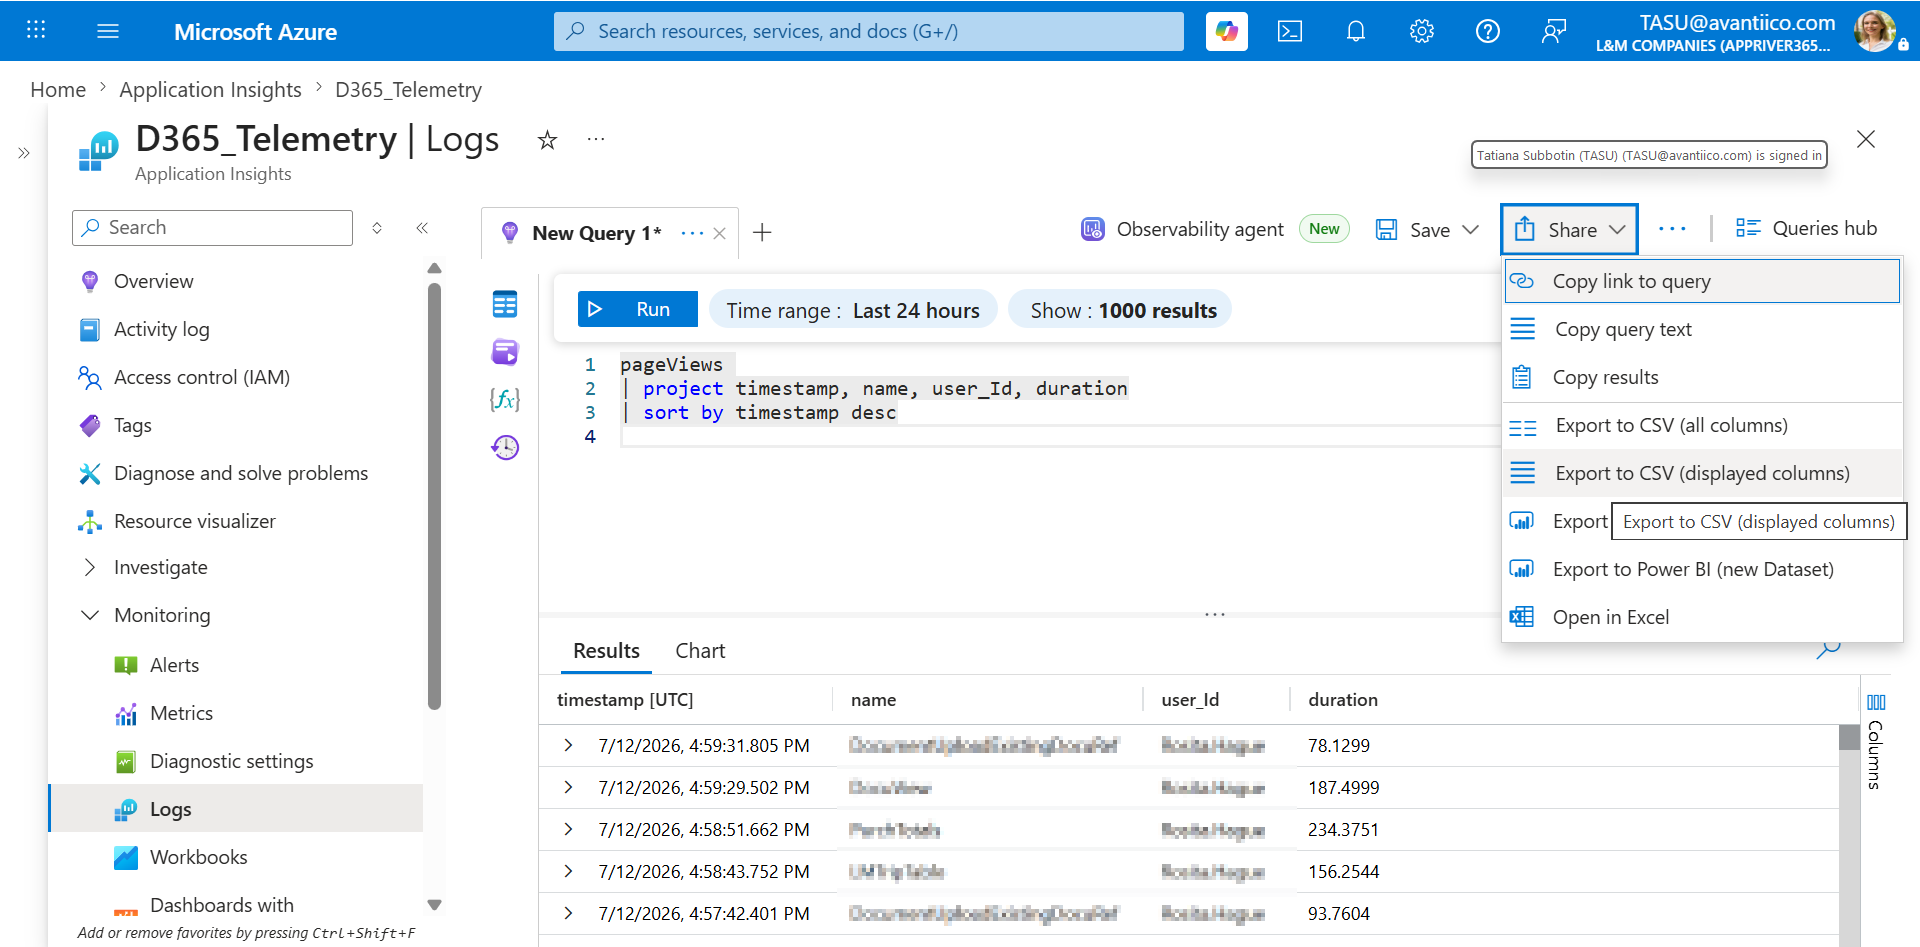Close the New Query 1 tab

(719, 234)
